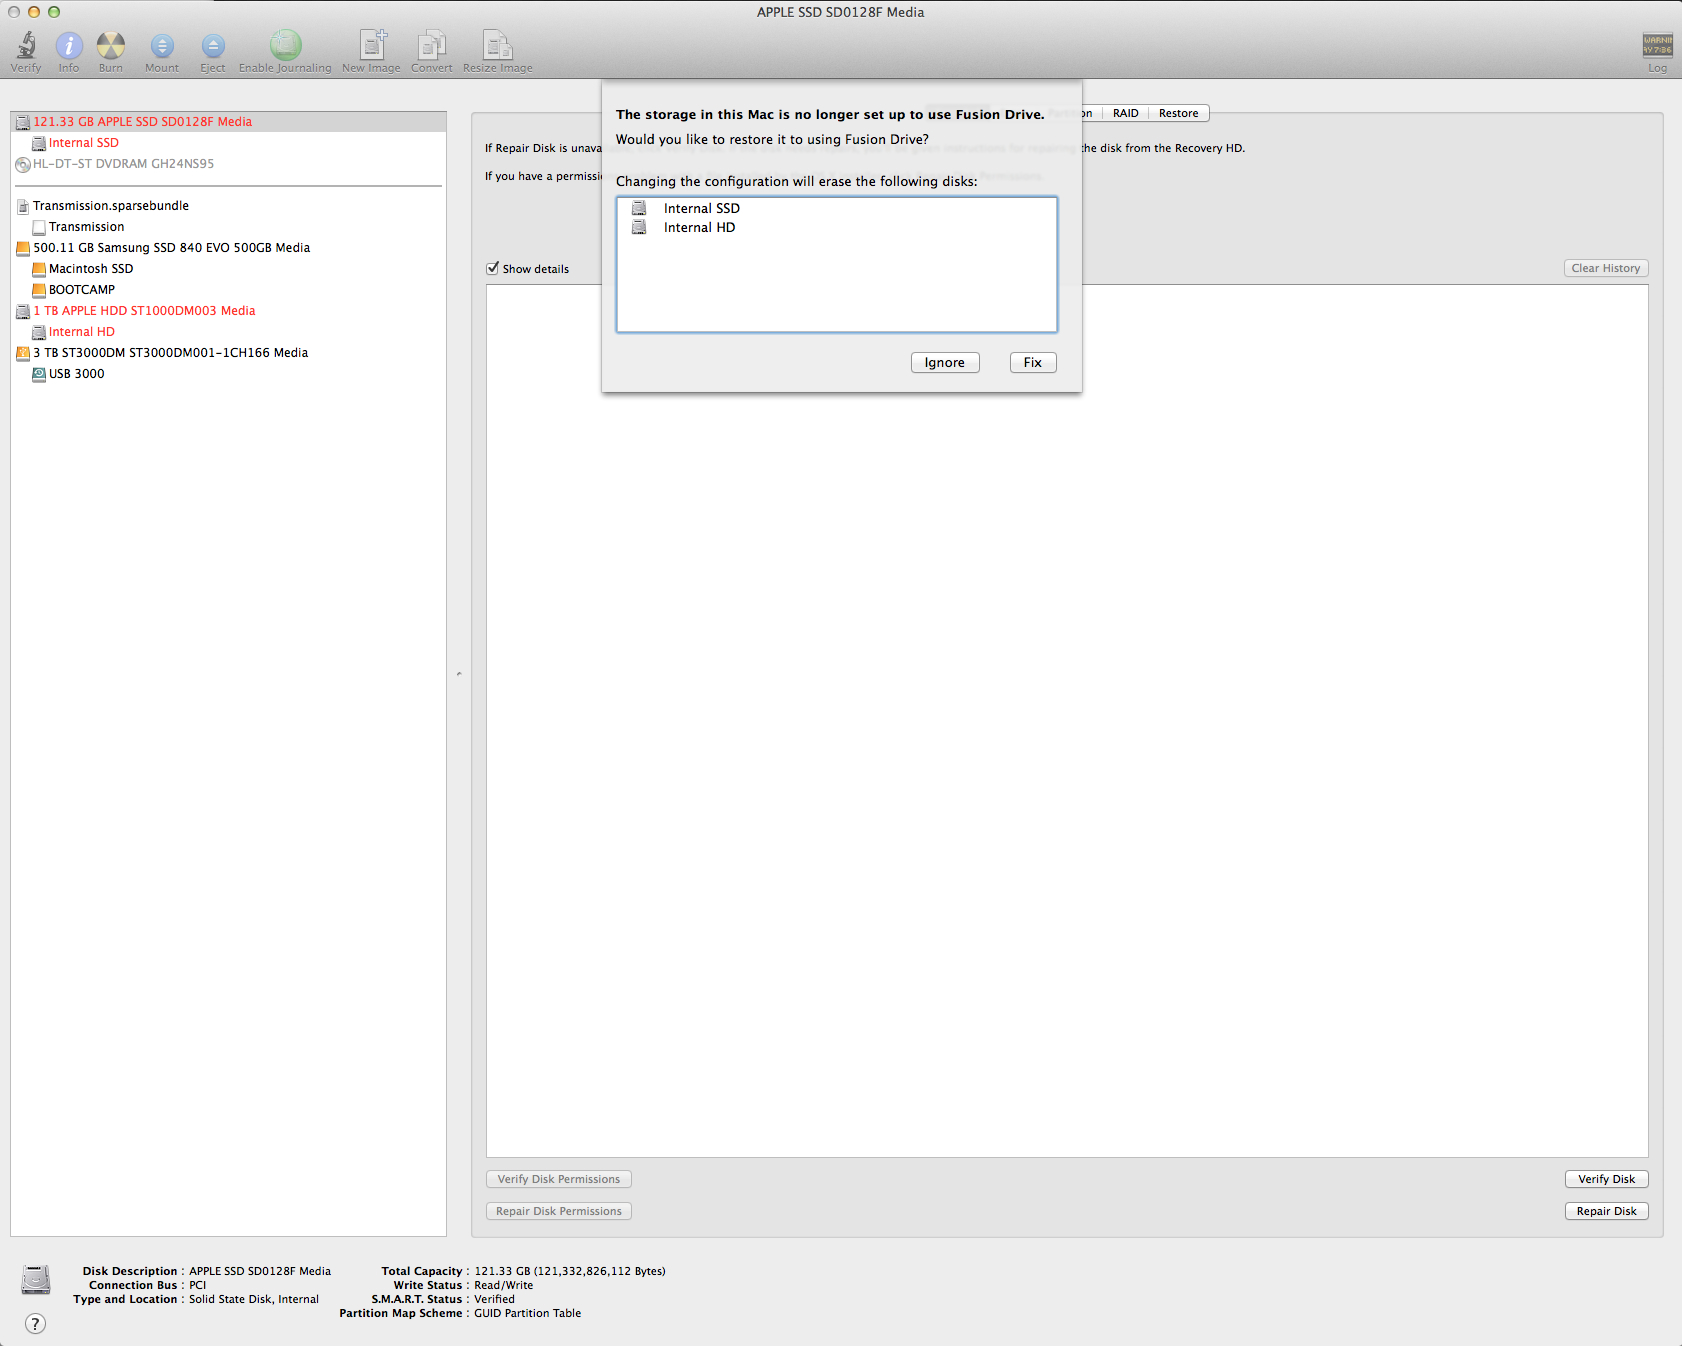
Task: Click the drive icon beside 3 TB ST3000DM Media
Action: tap(23, 353)
